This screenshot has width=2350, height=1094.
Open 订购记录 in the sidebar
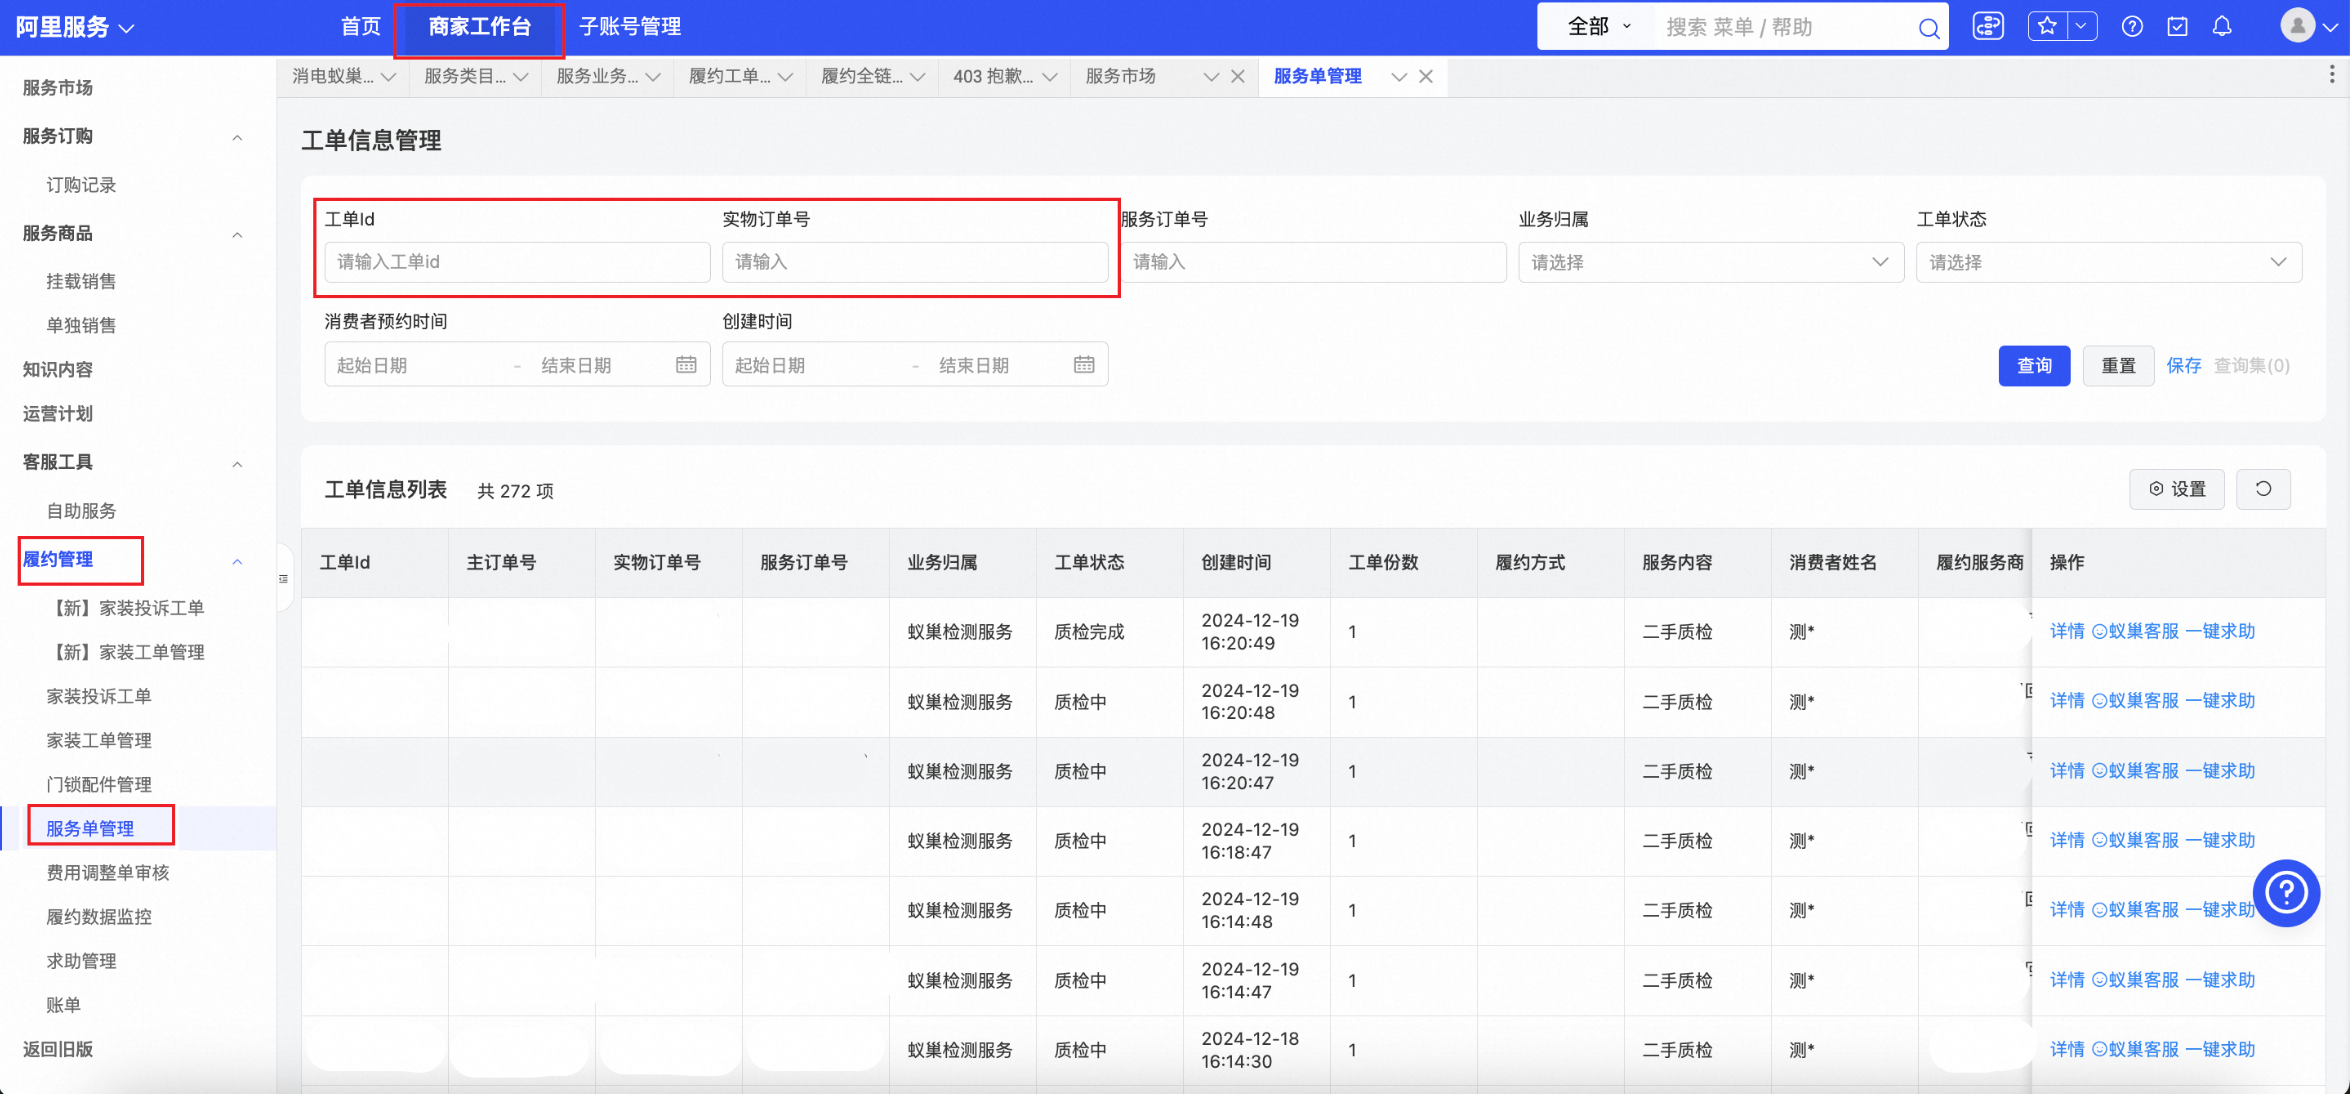click(x=81, y=185)
